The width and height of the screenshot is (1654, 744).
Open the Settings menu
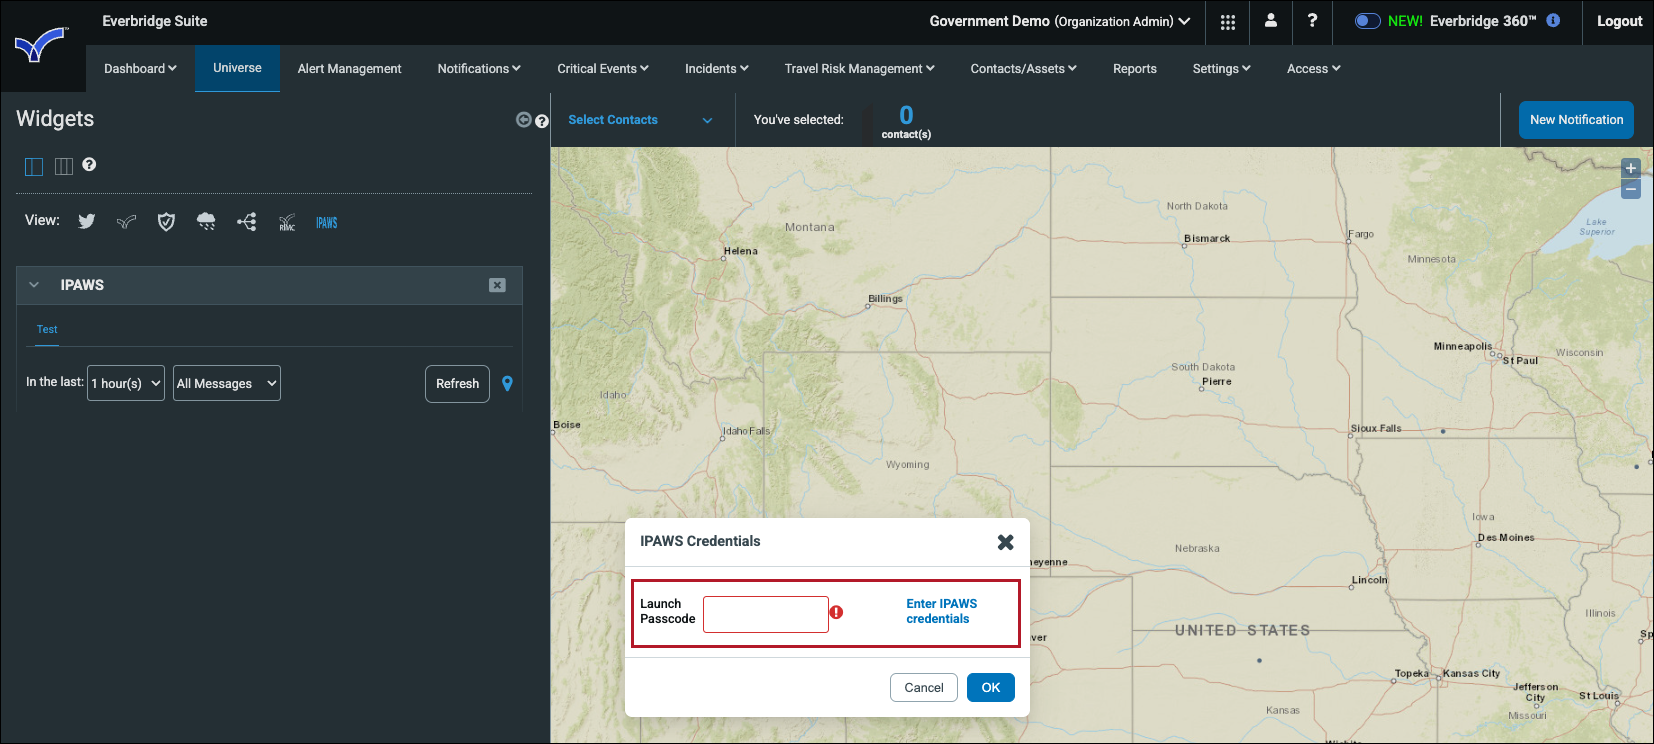1222,69
